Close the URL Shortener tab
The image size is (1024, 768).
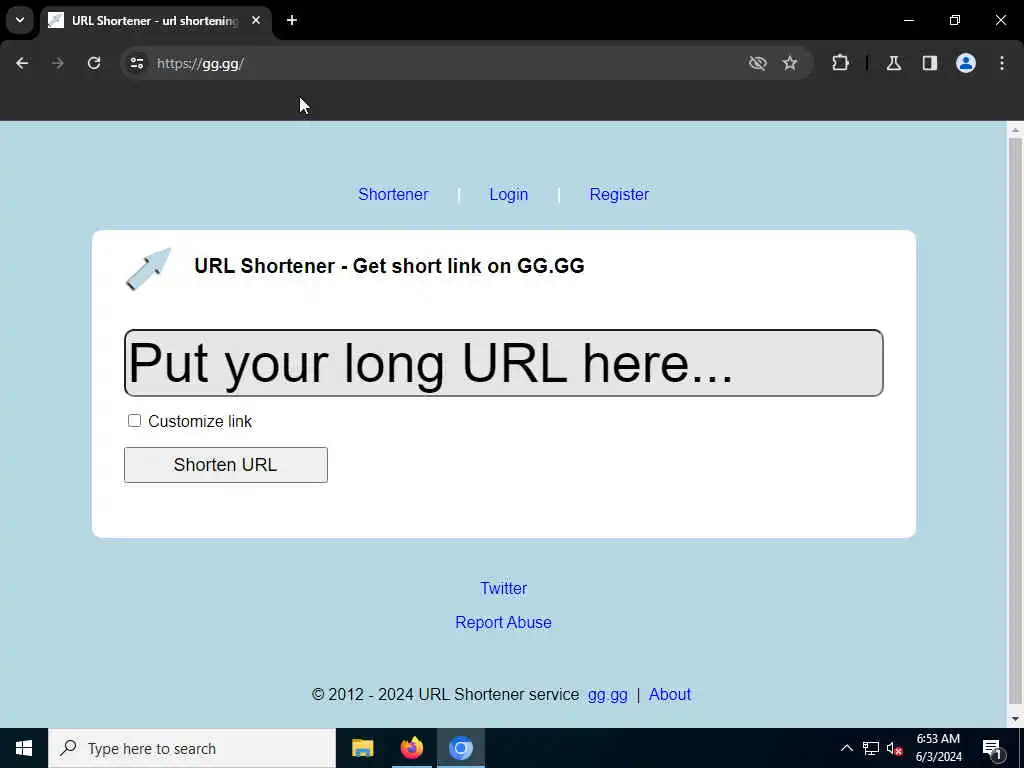click(x=256, y=20)
